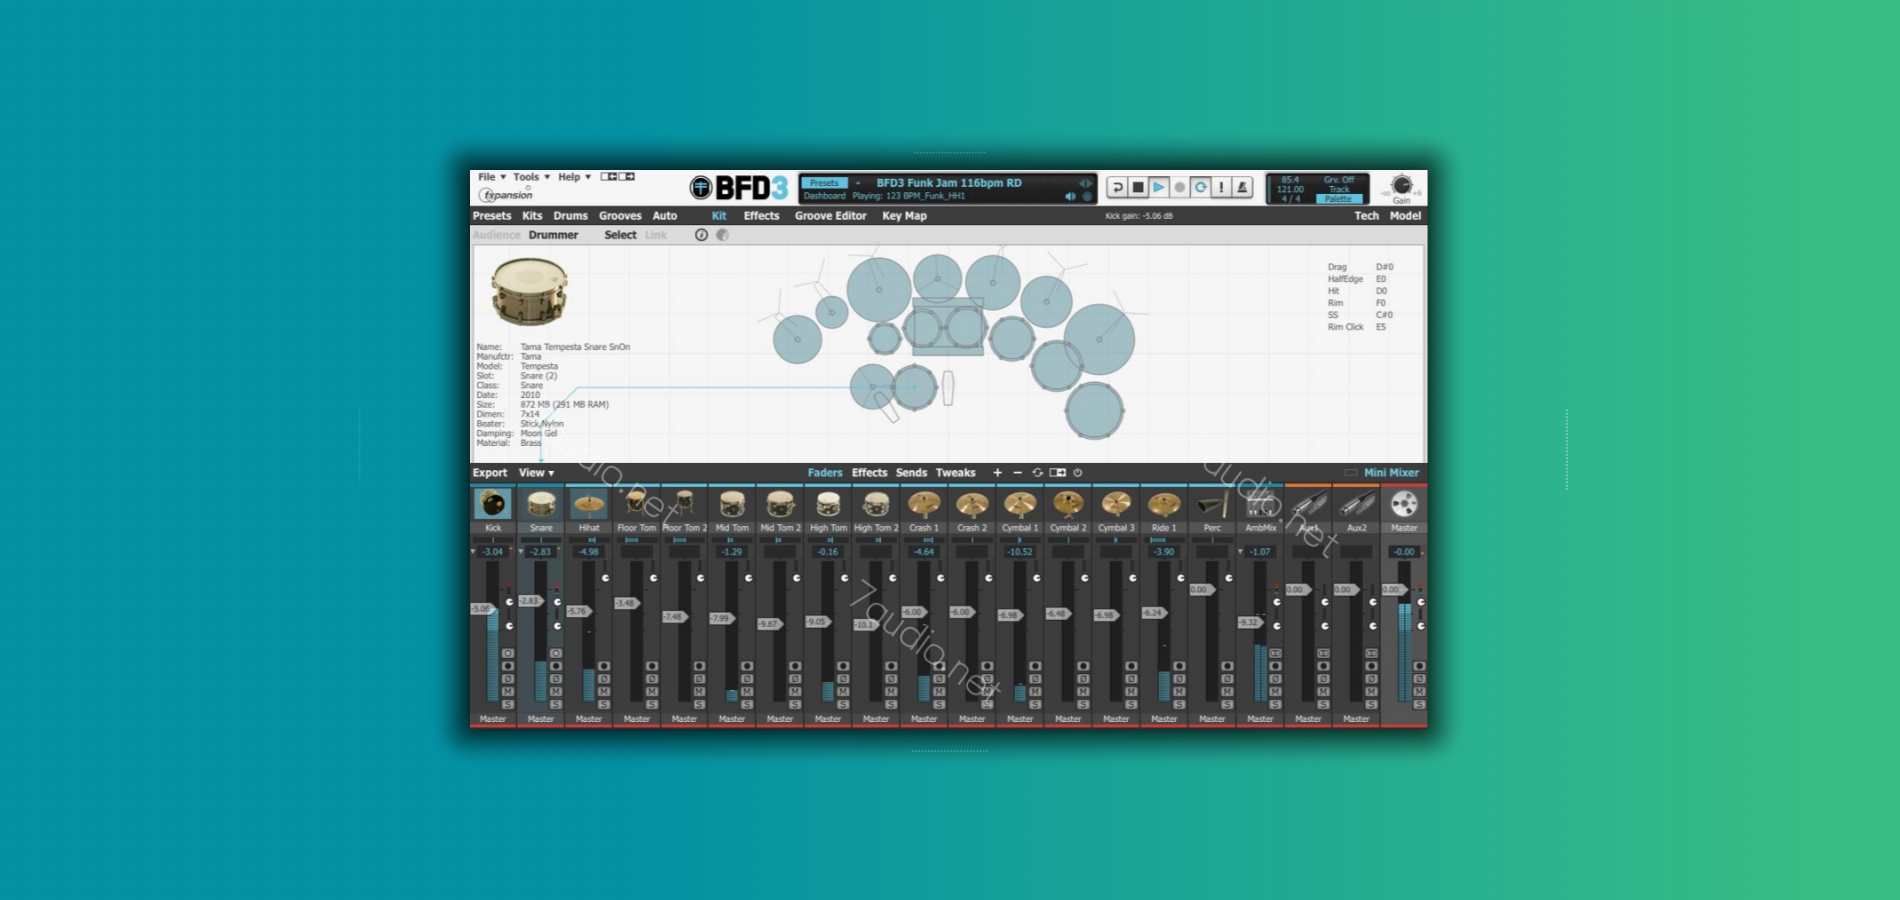Solo the AmbMix channel
The image size is (1900, 900).
(1275, 705)
